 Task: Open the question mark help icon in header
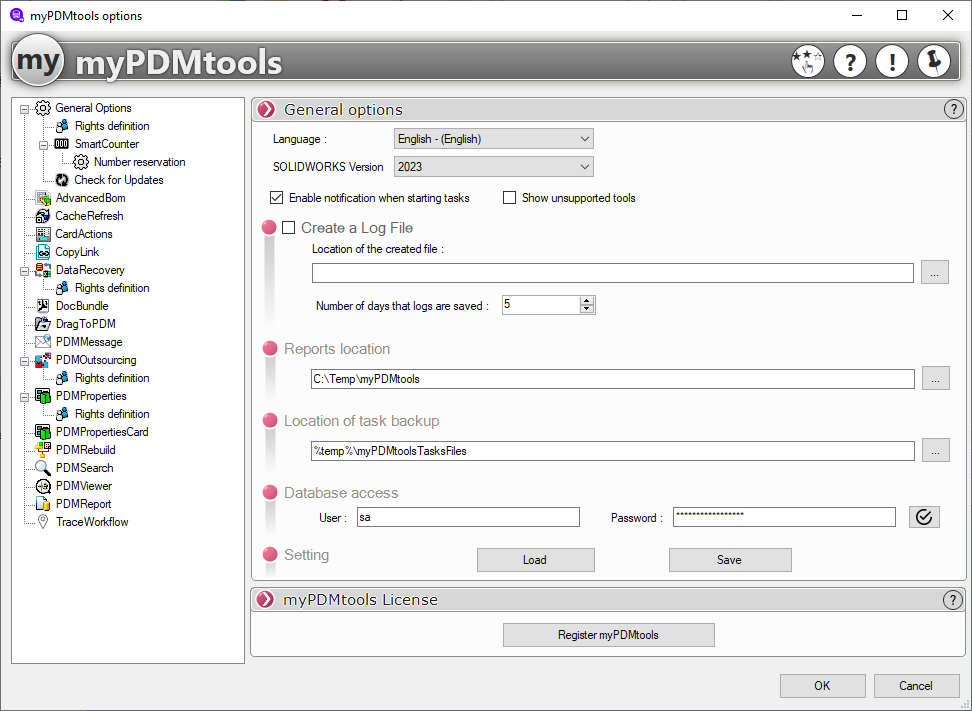(x=850, y=62)
